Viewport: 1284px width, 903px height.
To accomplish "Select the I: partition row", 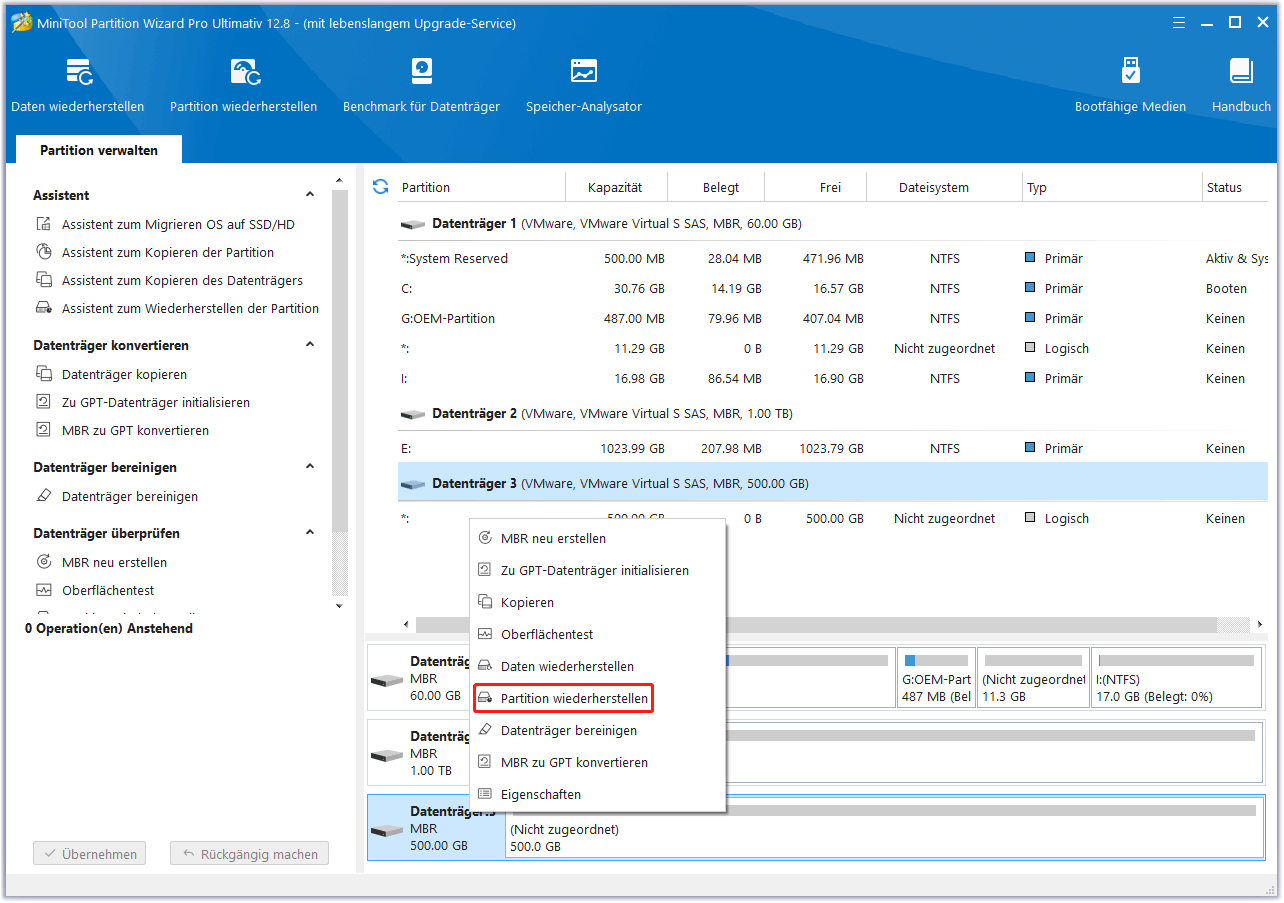I will point(833,379).
